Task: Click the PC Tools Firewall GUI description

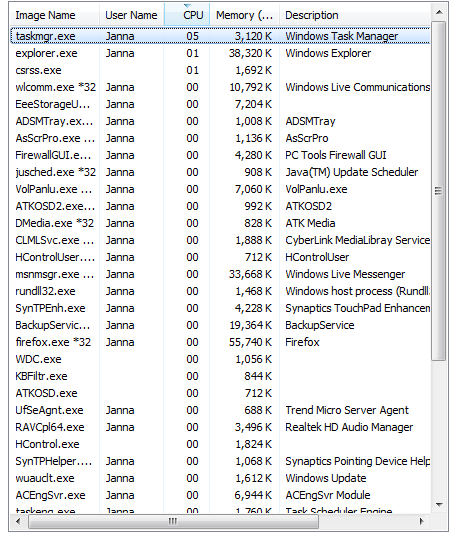Action: coord(336,156)
